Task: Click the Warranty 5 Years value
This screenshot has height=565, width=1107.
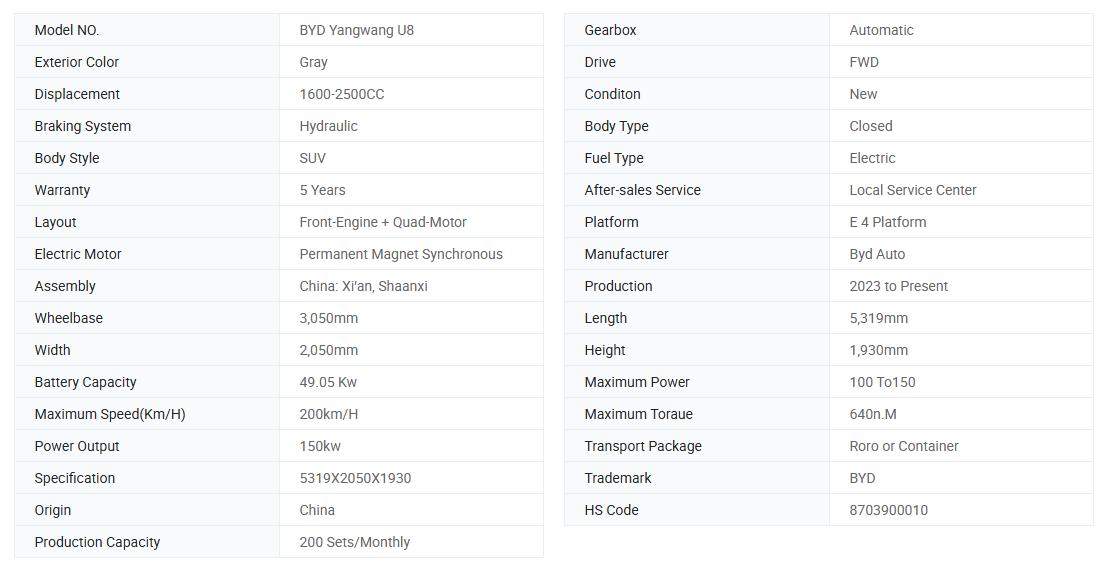Action: coord(323,190)
